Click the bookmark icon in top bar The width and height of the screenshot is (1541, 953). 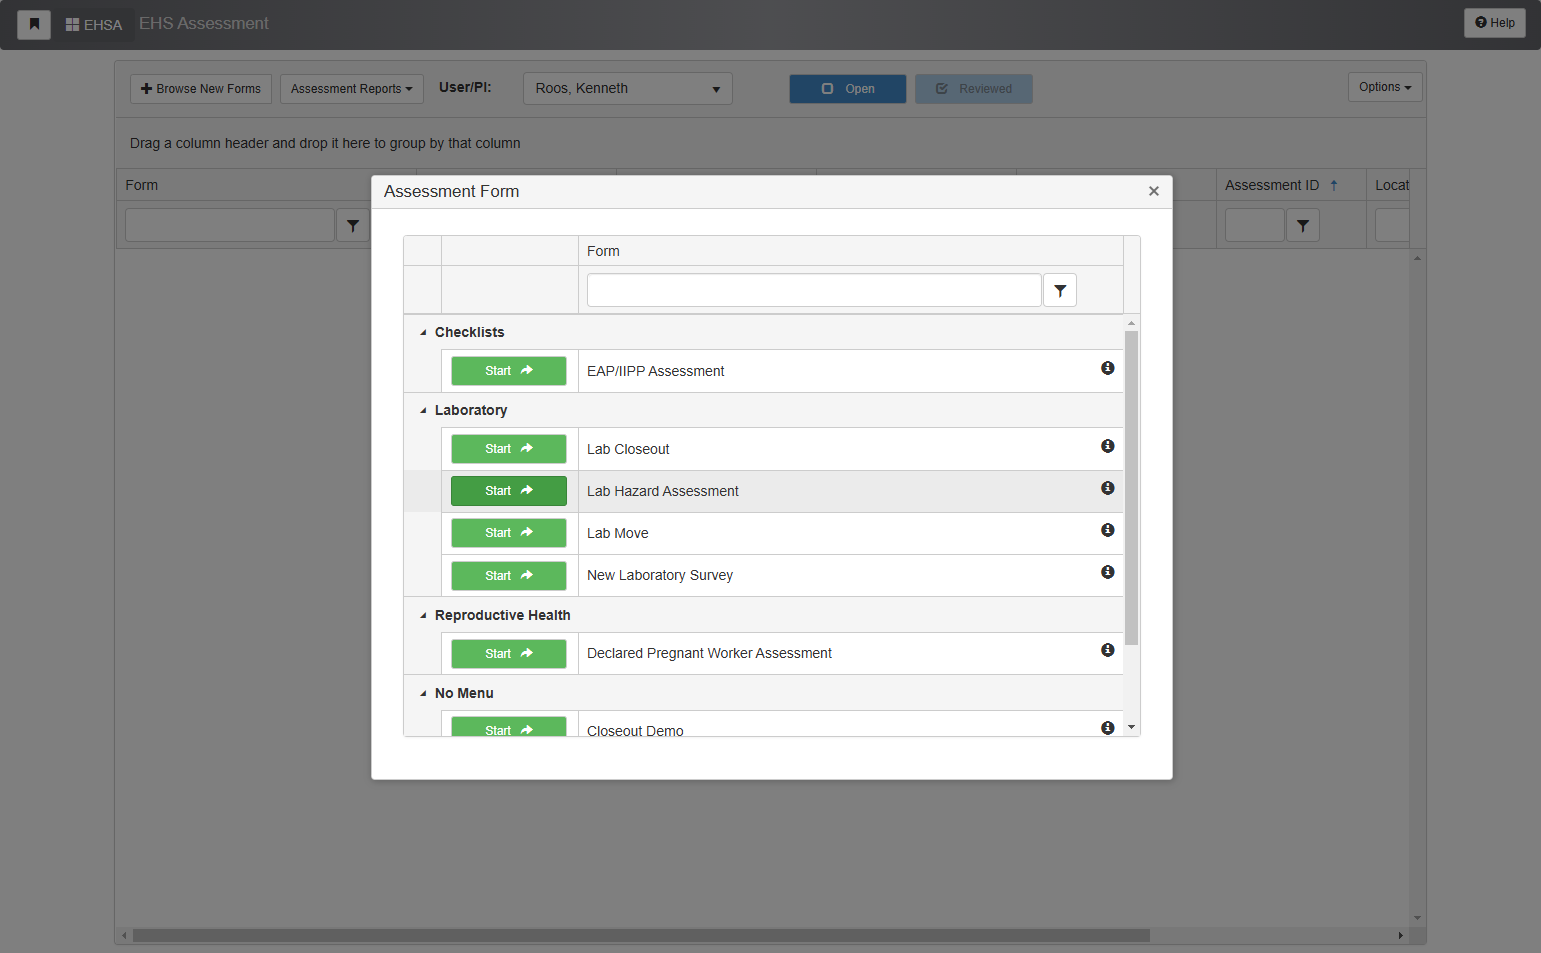34,24
